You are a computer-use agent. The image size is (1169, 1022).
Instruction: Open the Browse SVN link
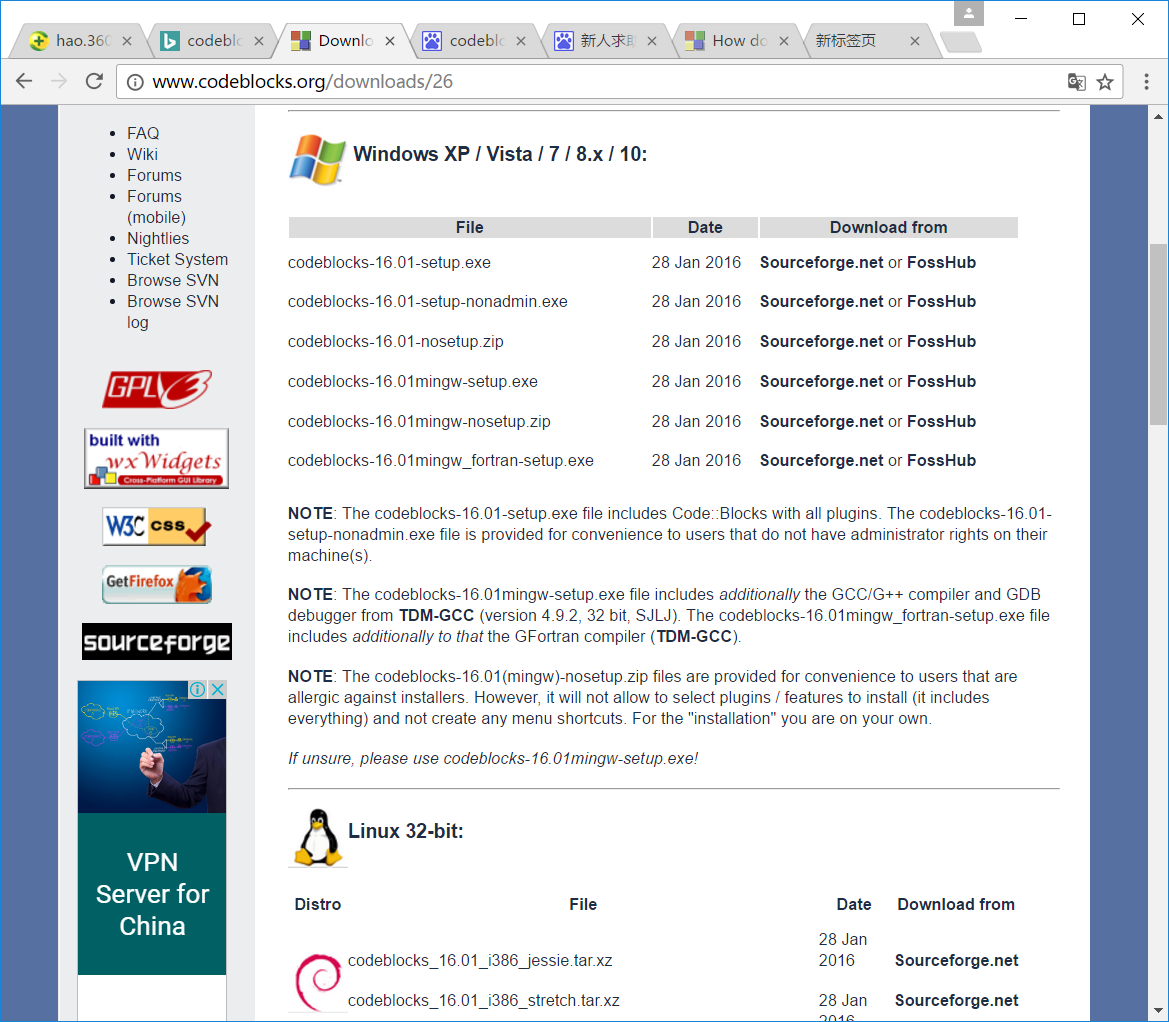(173, 280)
